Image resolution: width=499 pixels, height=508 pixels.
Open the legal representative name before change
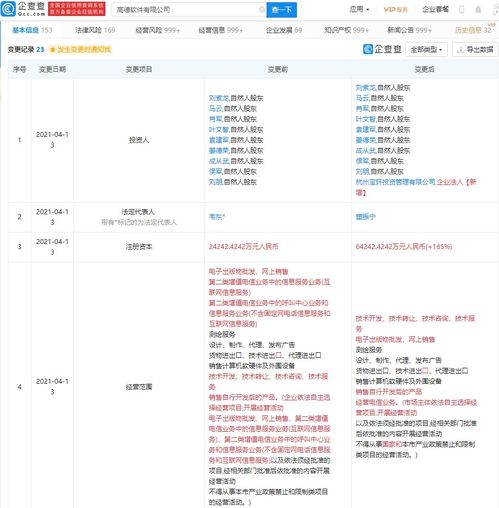tap(216, 217)
